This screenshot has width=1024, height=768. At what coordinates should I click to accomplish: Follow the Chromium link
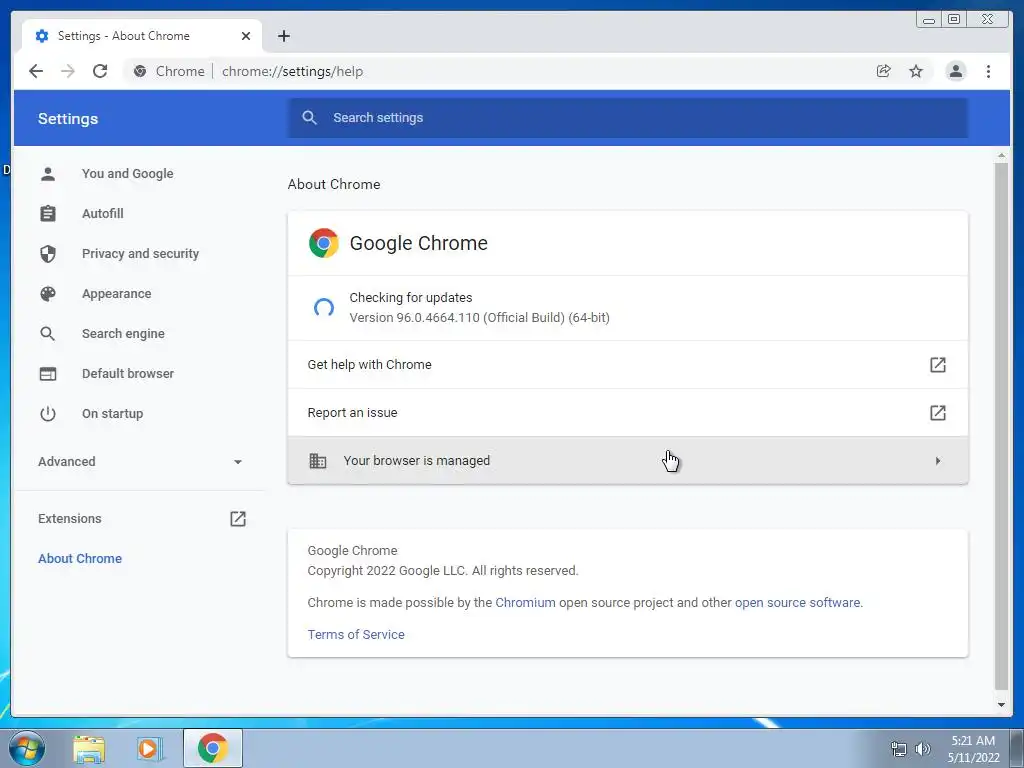(x=525, y=603)
